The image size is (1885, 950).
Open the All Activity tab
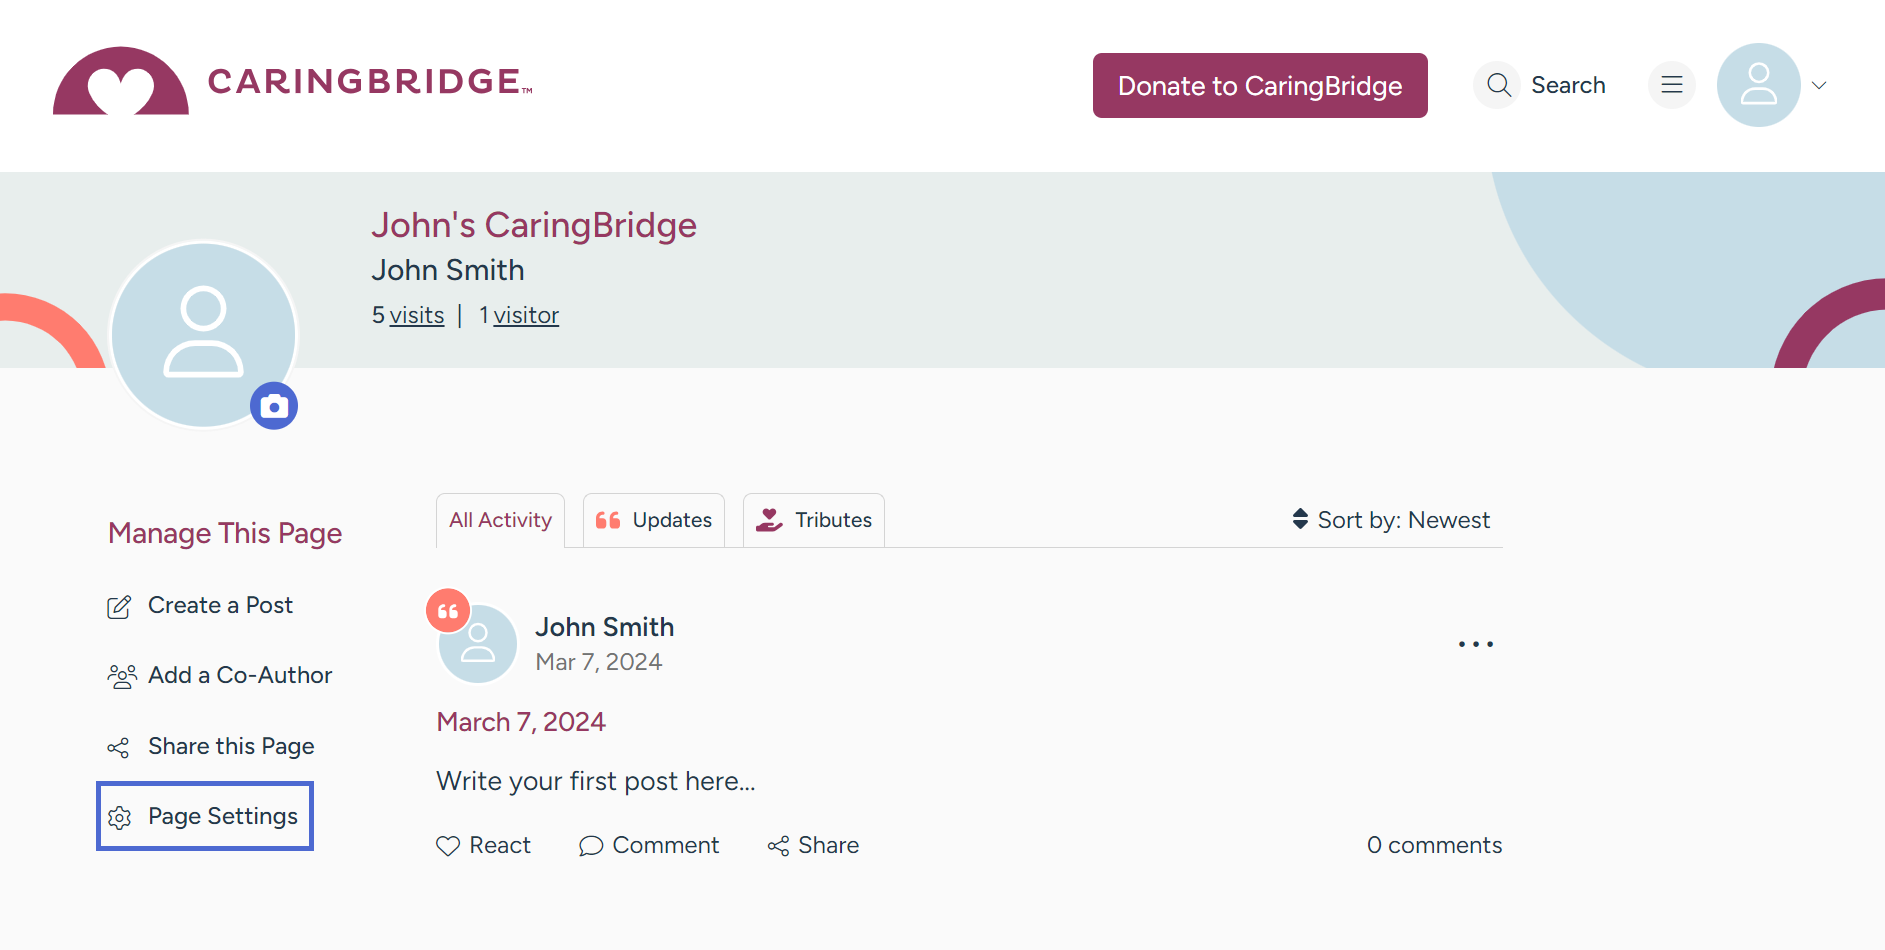point(500,520)
